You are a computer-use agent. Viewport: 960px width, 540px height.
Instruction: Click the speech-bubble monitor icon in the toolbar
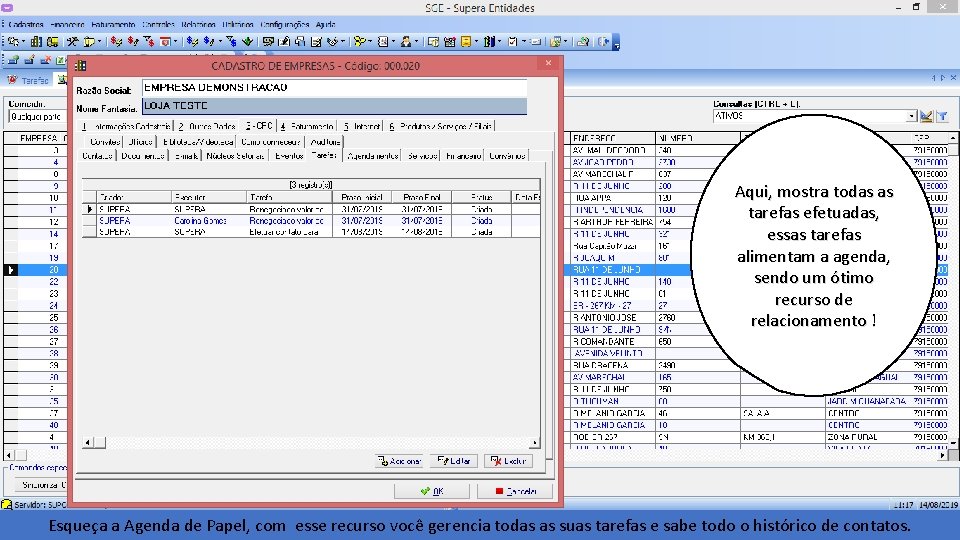coord(268,42)
